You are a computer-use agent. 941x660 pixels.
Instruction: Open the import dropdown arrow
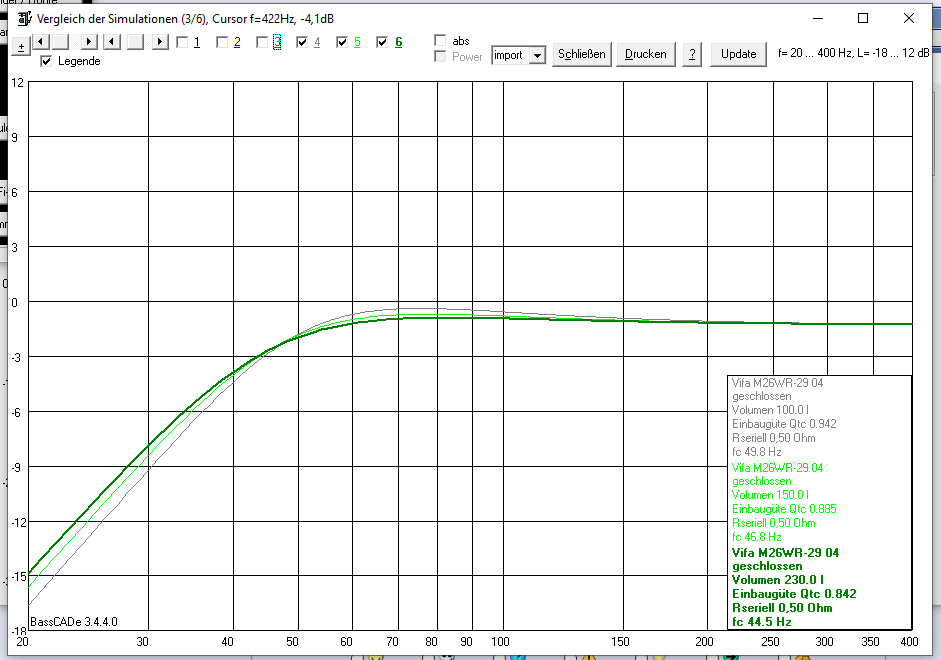pyautogui.click(x=538, y=55)
